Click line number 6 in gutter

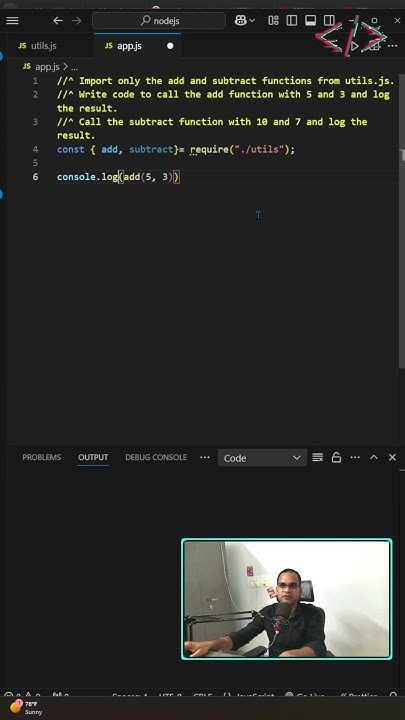(35, 177)
